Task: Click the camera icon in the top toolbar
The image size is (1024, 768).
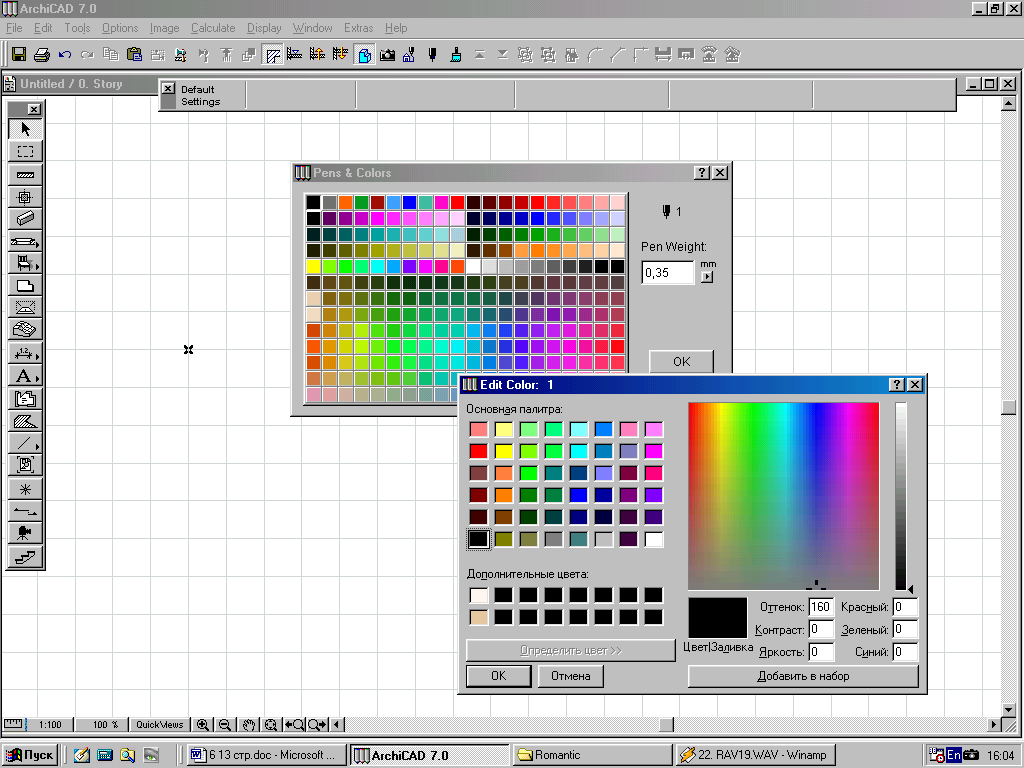Action: tap(387, 55)
